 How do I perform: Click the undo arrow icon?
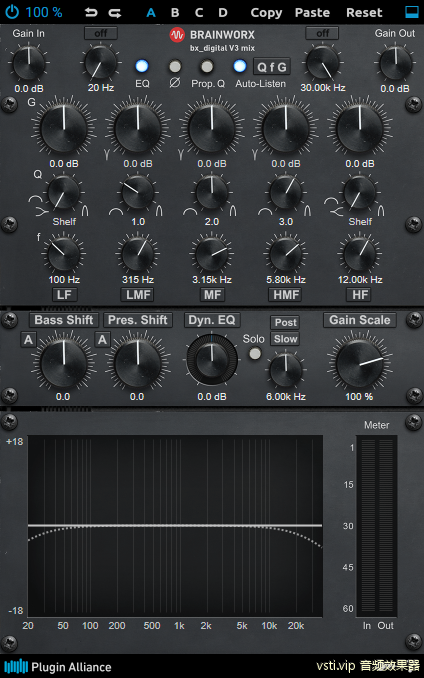(x=91, y=13)
